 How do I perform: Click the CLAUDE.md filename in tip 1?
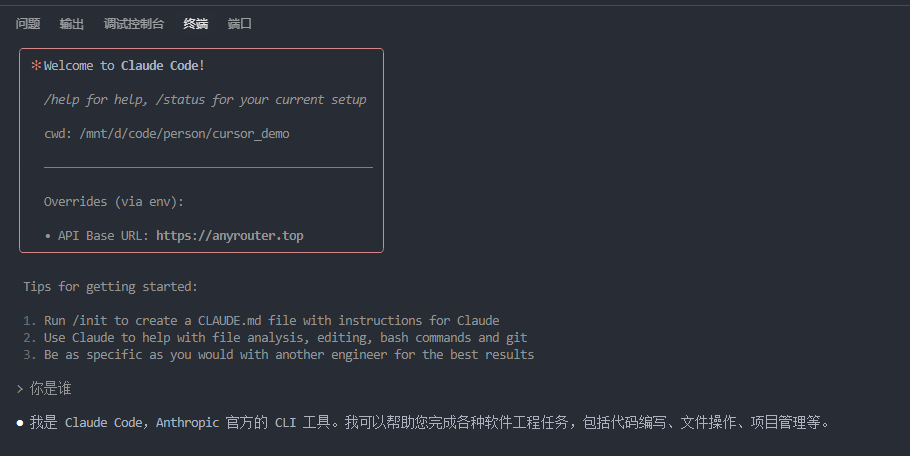[x=229, y=321]
